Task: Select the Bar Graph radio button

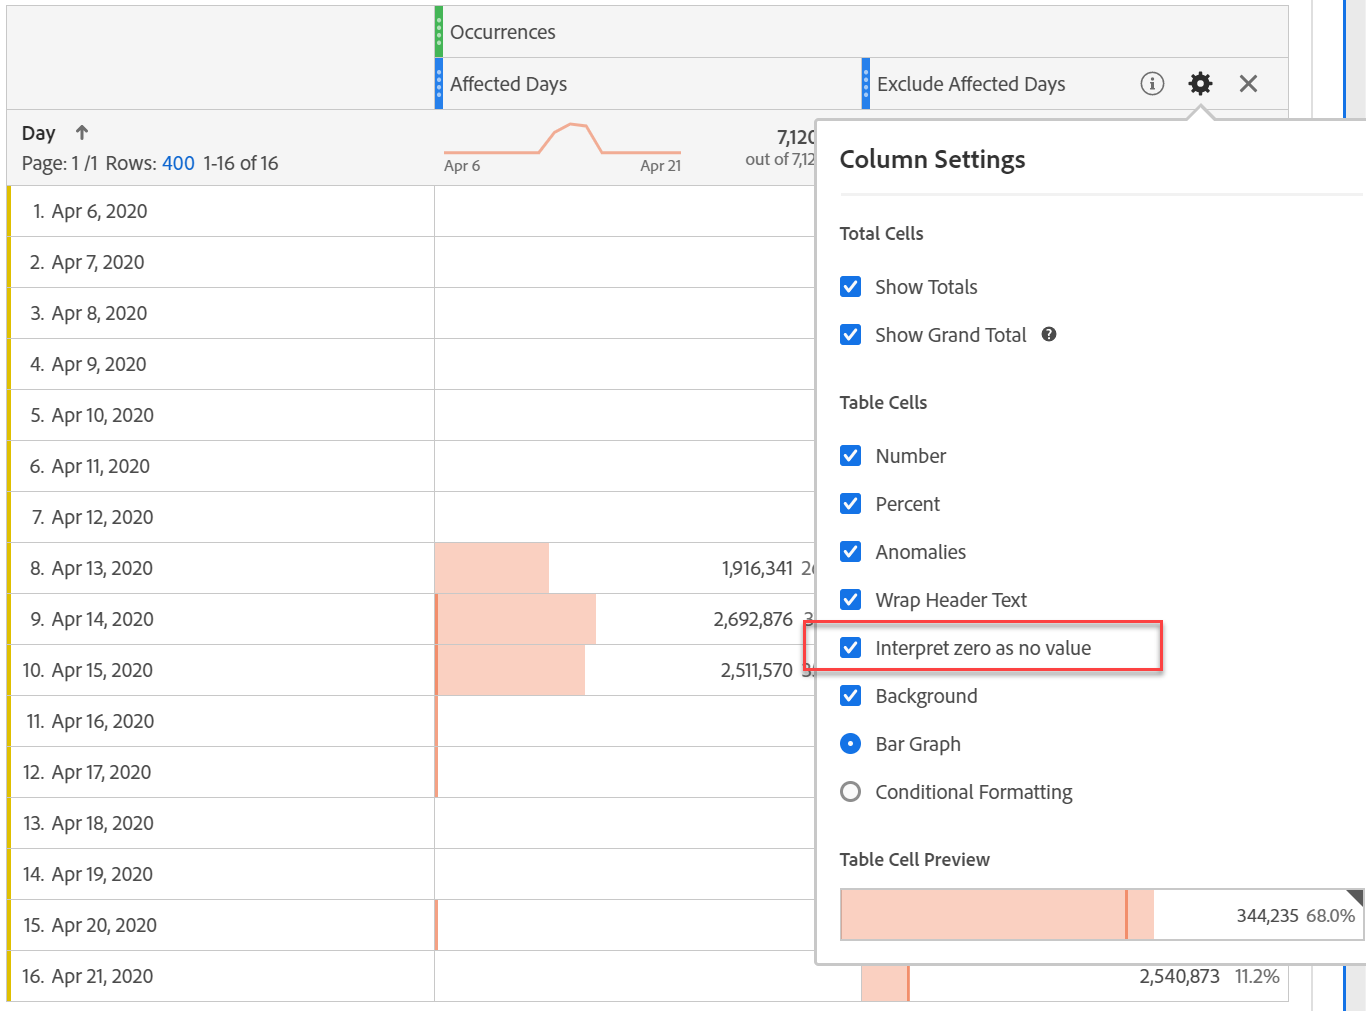Action: pos(851,744)
